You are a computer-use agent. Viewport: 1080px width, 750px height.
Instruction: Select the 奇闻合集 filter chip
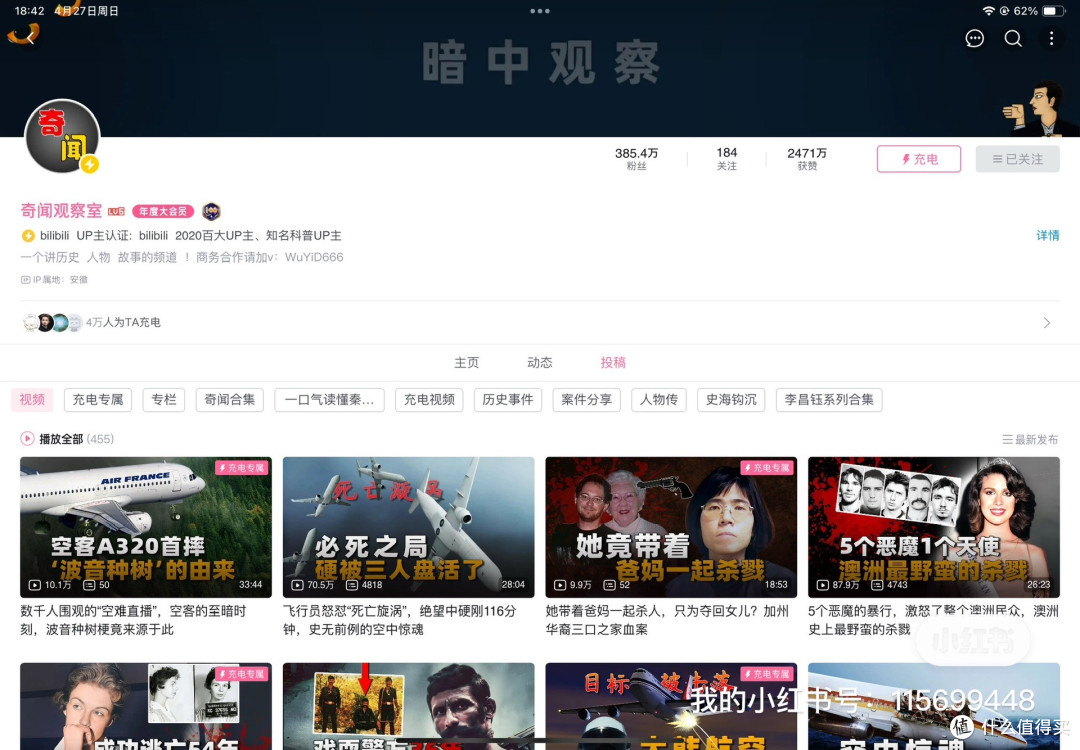229,399
